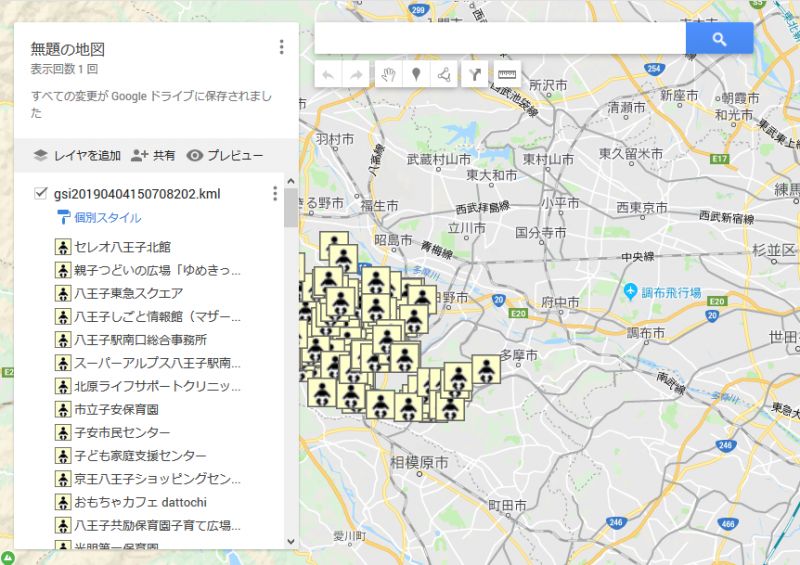Click the 無題の地図 map title

tap(68, 49)
